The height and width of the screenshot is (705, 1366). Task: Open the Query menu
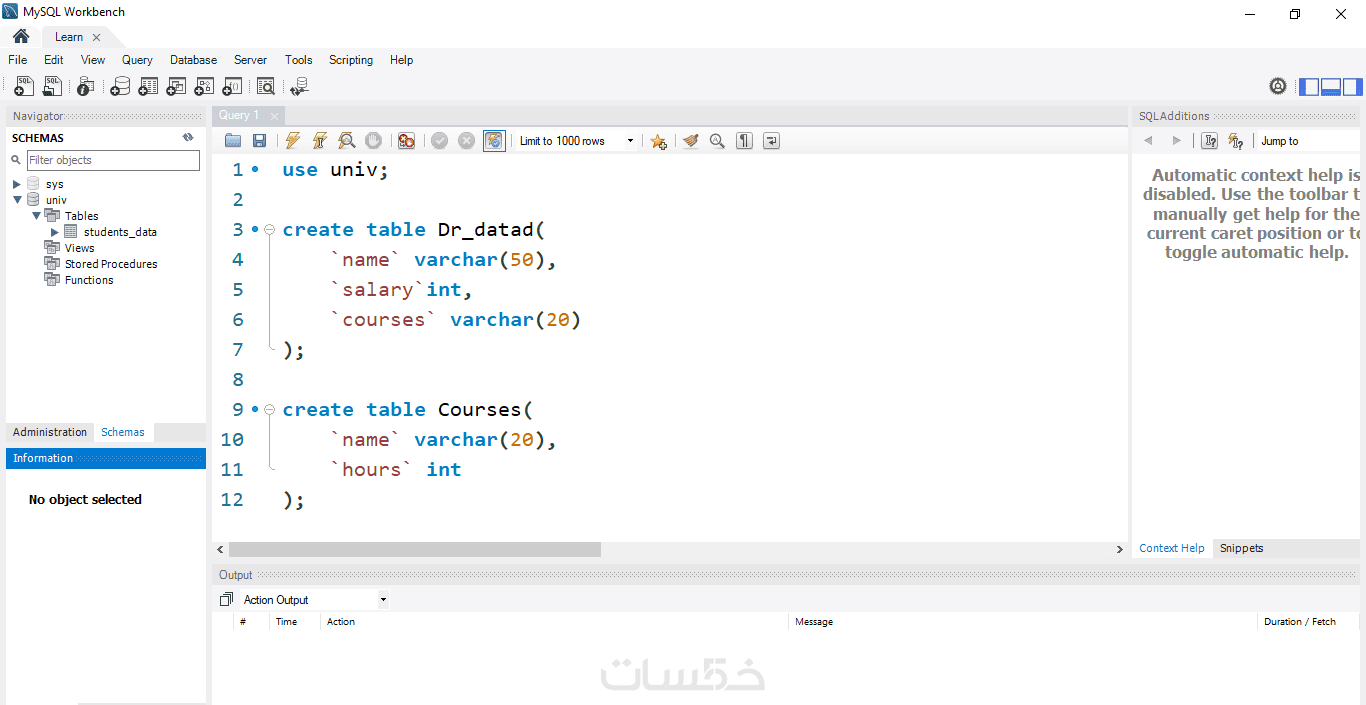click(x=138, y=60)
